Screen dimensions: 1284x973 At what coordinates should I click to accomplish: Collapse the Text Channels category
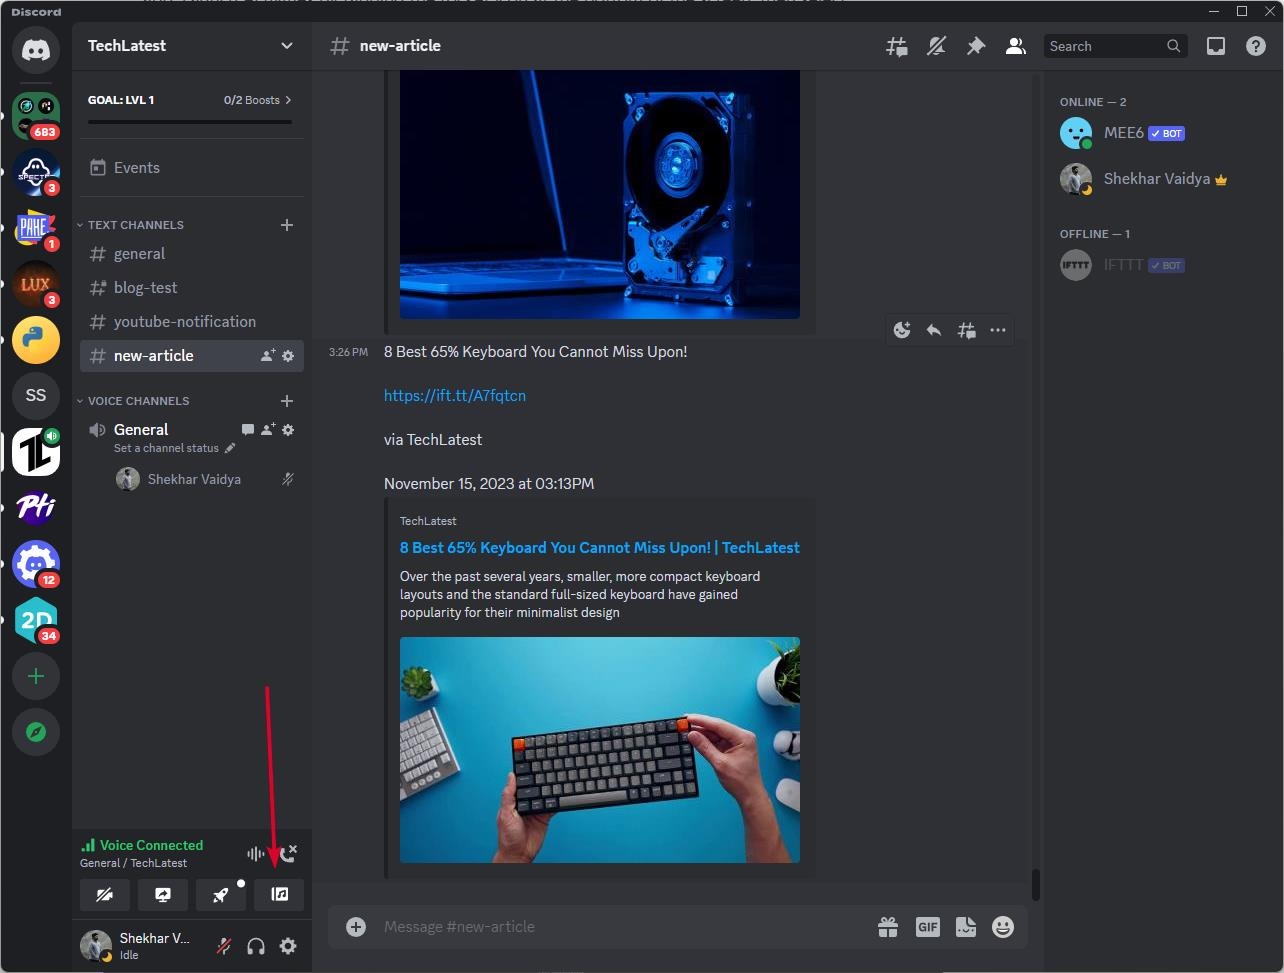coord(131,225)
